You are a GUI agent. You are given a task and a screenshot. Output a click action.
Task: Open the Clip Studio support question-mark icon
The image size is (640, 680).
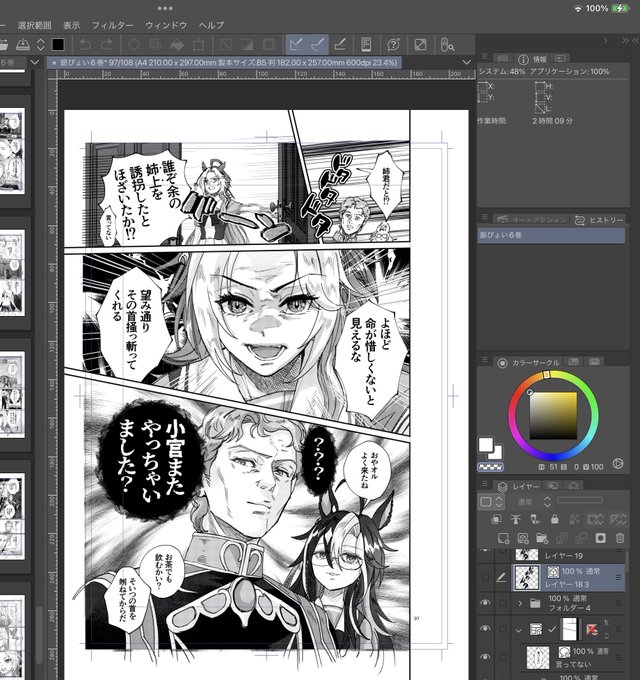coord(393,44)
